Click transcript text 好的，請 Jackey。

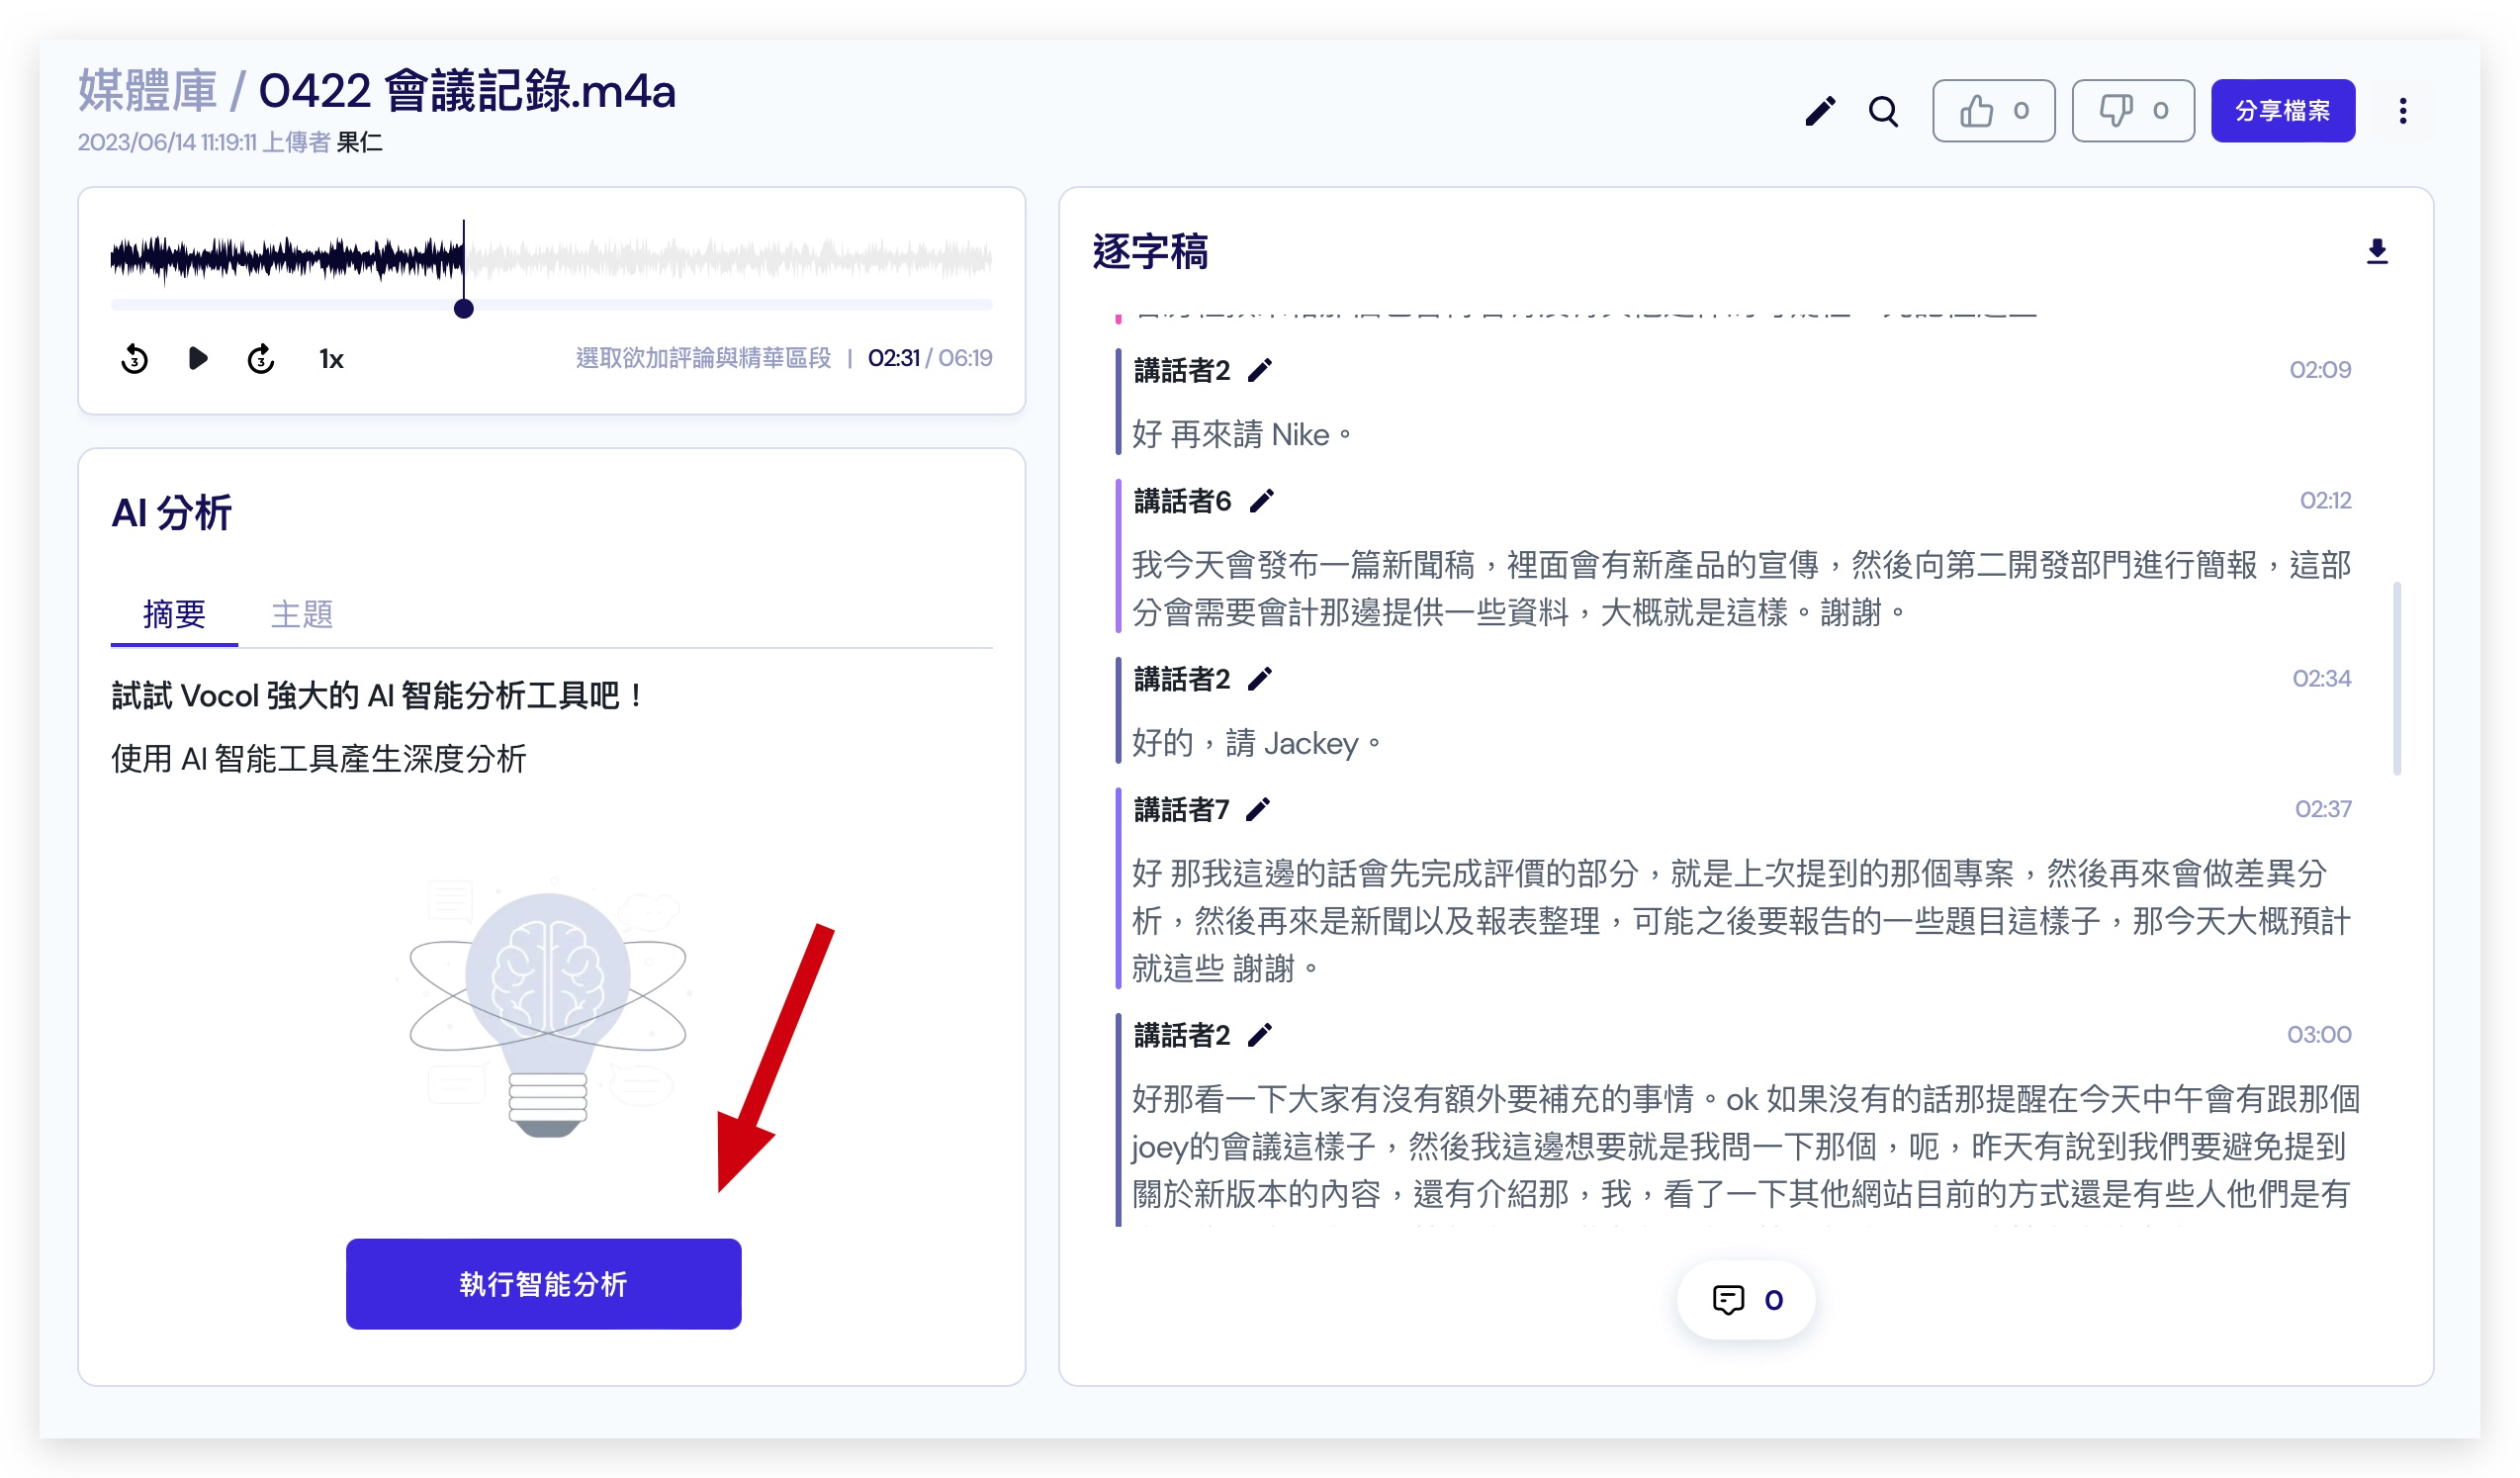[x=1257, y=744]
